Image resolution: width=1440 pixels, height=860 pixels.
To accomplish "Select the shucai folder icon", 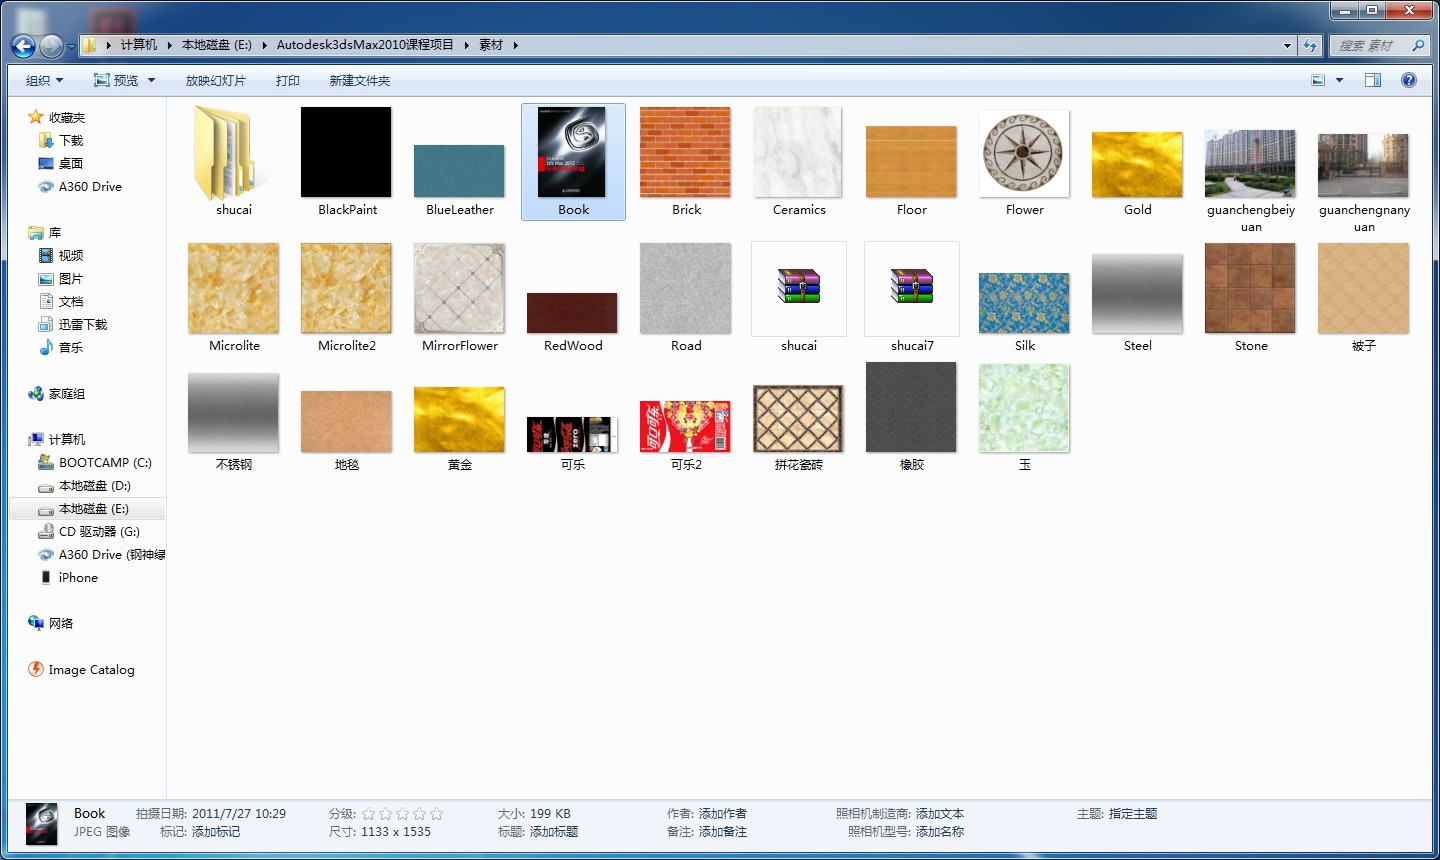I will click(233, 155).
